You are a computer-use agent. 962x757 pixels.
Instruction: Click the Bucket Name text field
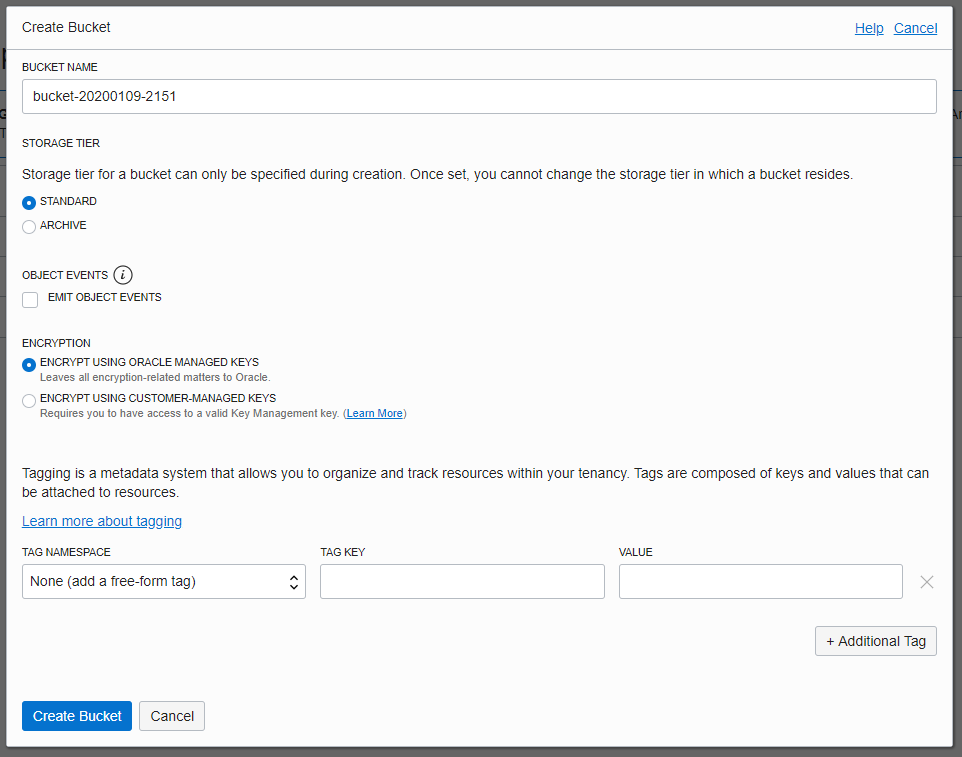(x=479, y=97)
